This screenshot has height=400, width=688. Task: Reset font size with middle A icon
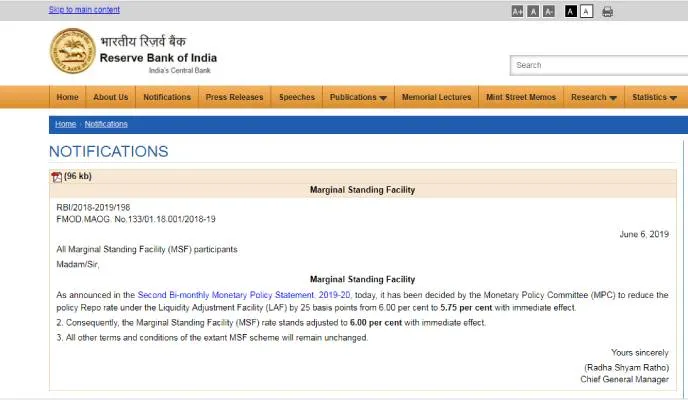tap(533, 12)
